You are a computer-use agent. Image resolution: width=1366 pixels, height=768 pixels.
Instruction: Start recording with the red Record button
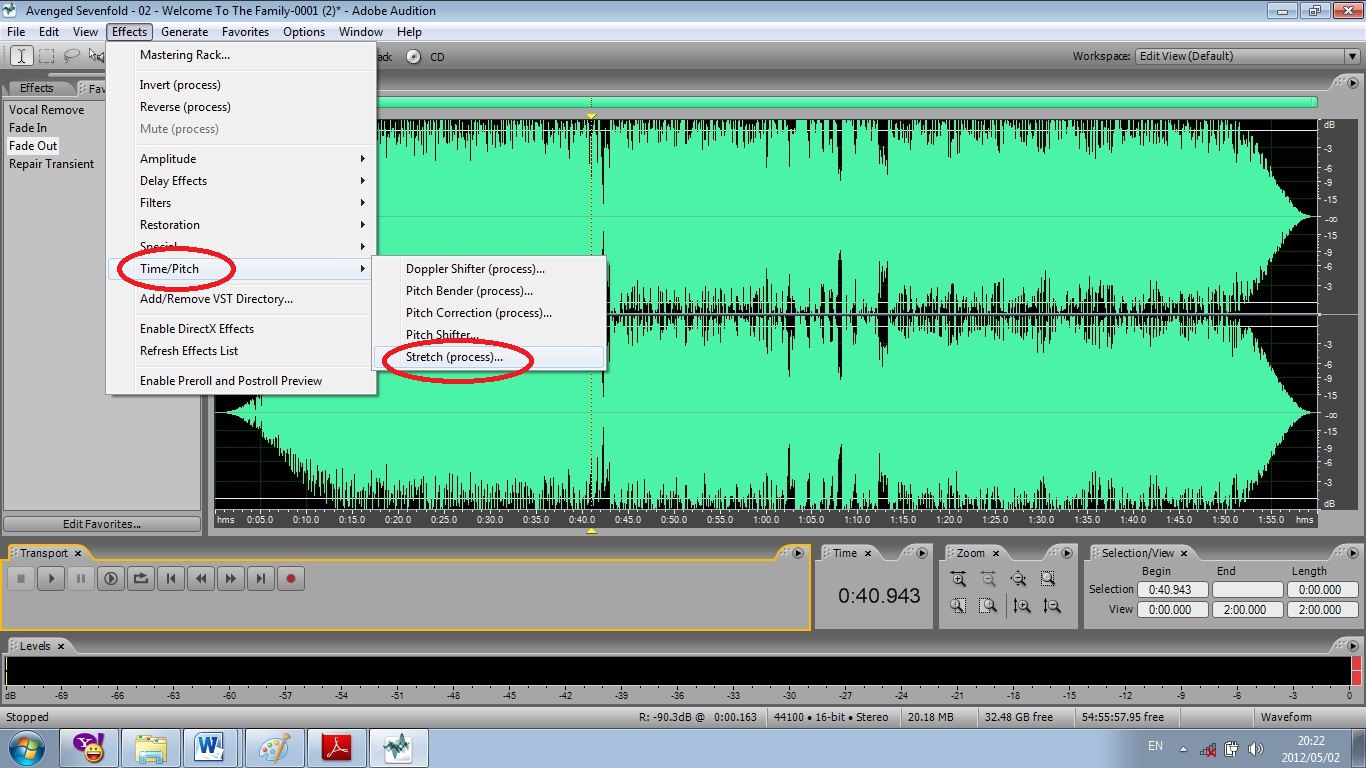pos(291,578)
